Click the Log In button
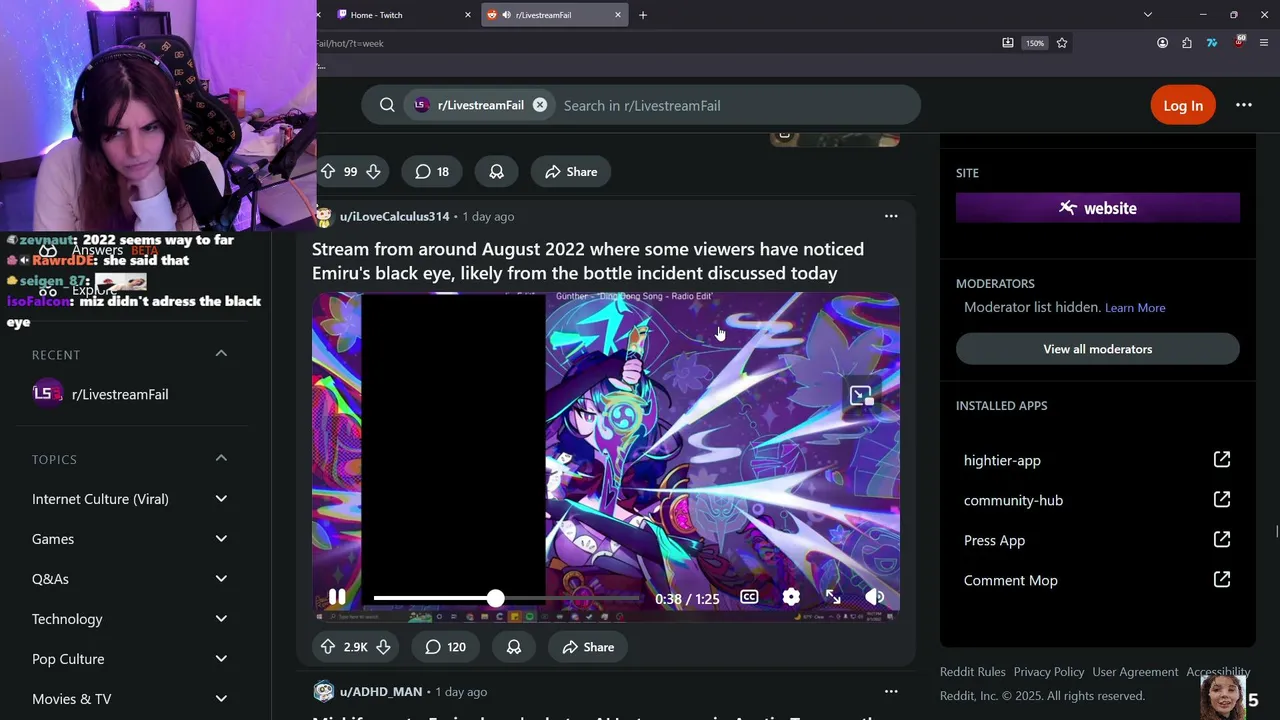This screenshot has width=1280, height=720. tap(1183, 105)
